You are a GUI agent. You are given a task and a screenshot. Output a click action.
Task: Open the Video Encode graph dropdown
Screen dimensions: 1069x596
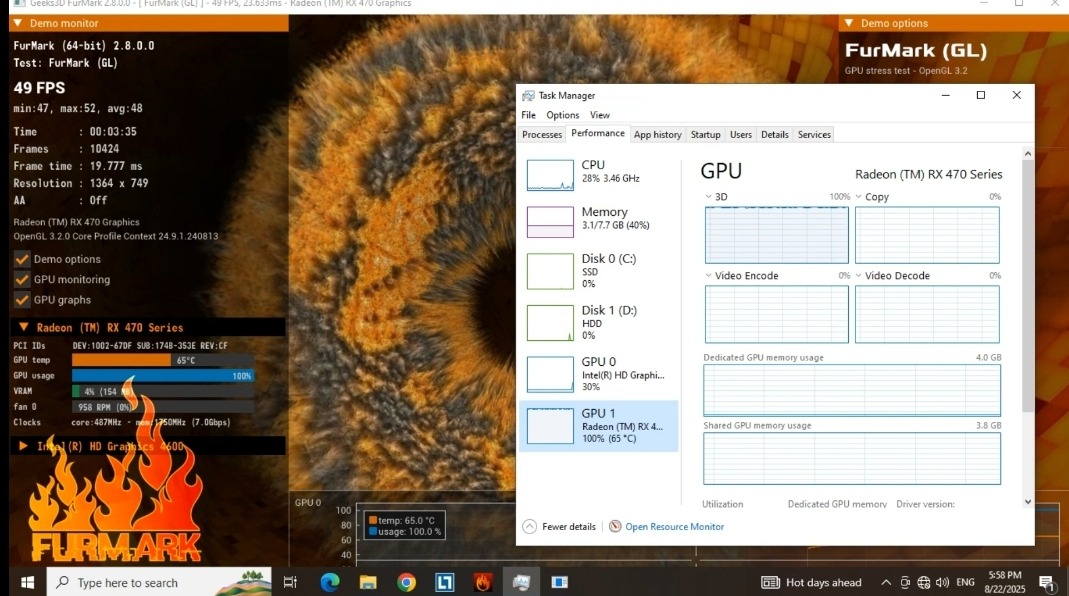pyautogui.click(x=709, y=276)
